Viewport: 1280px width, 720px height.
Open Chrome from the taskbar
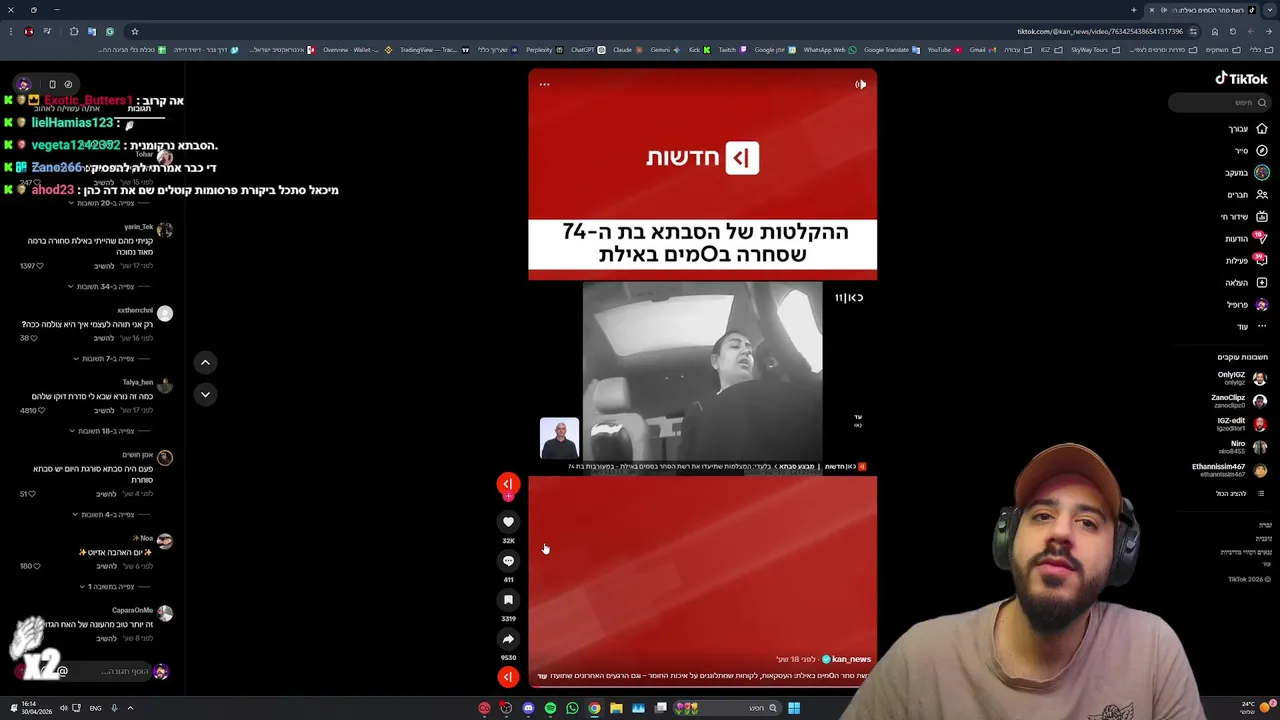point(594,708)
